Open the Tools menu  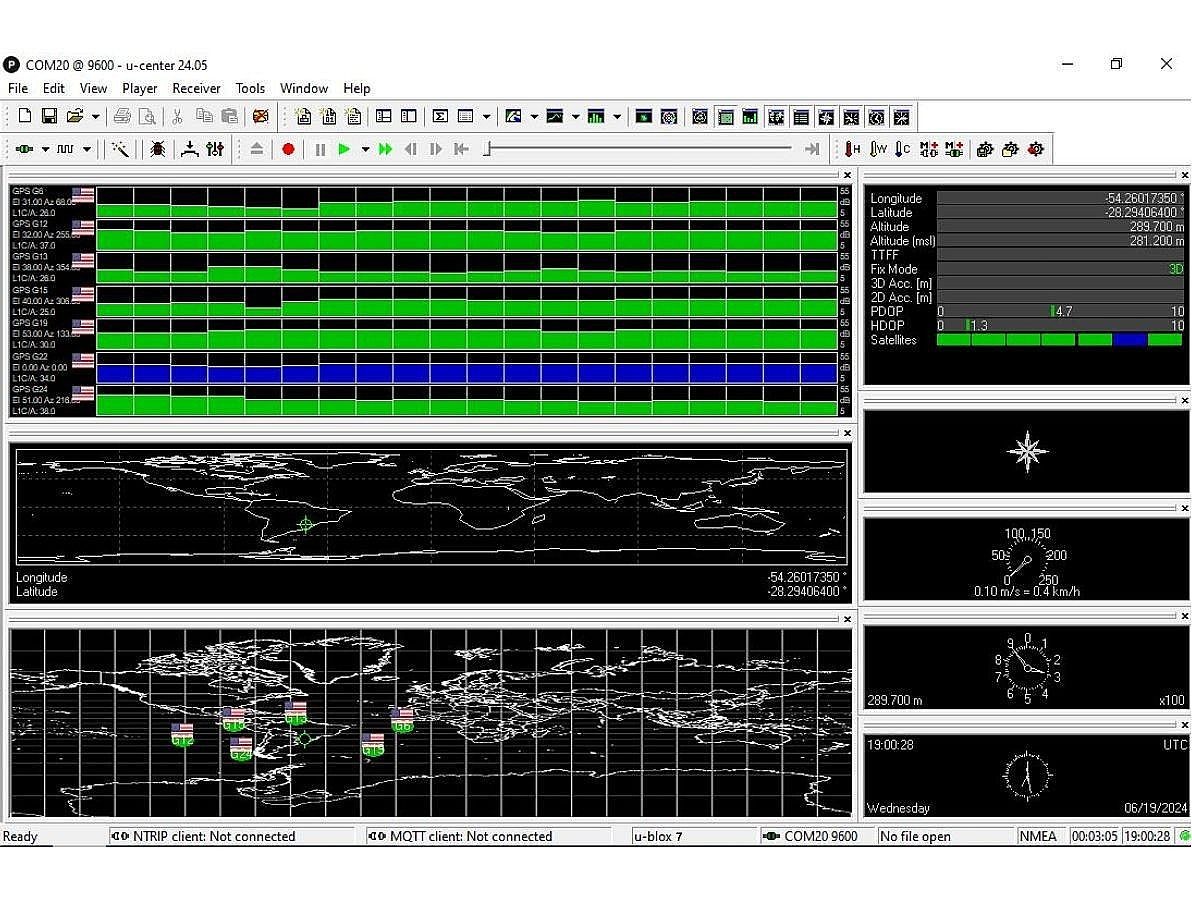click(x=250, y=88)
